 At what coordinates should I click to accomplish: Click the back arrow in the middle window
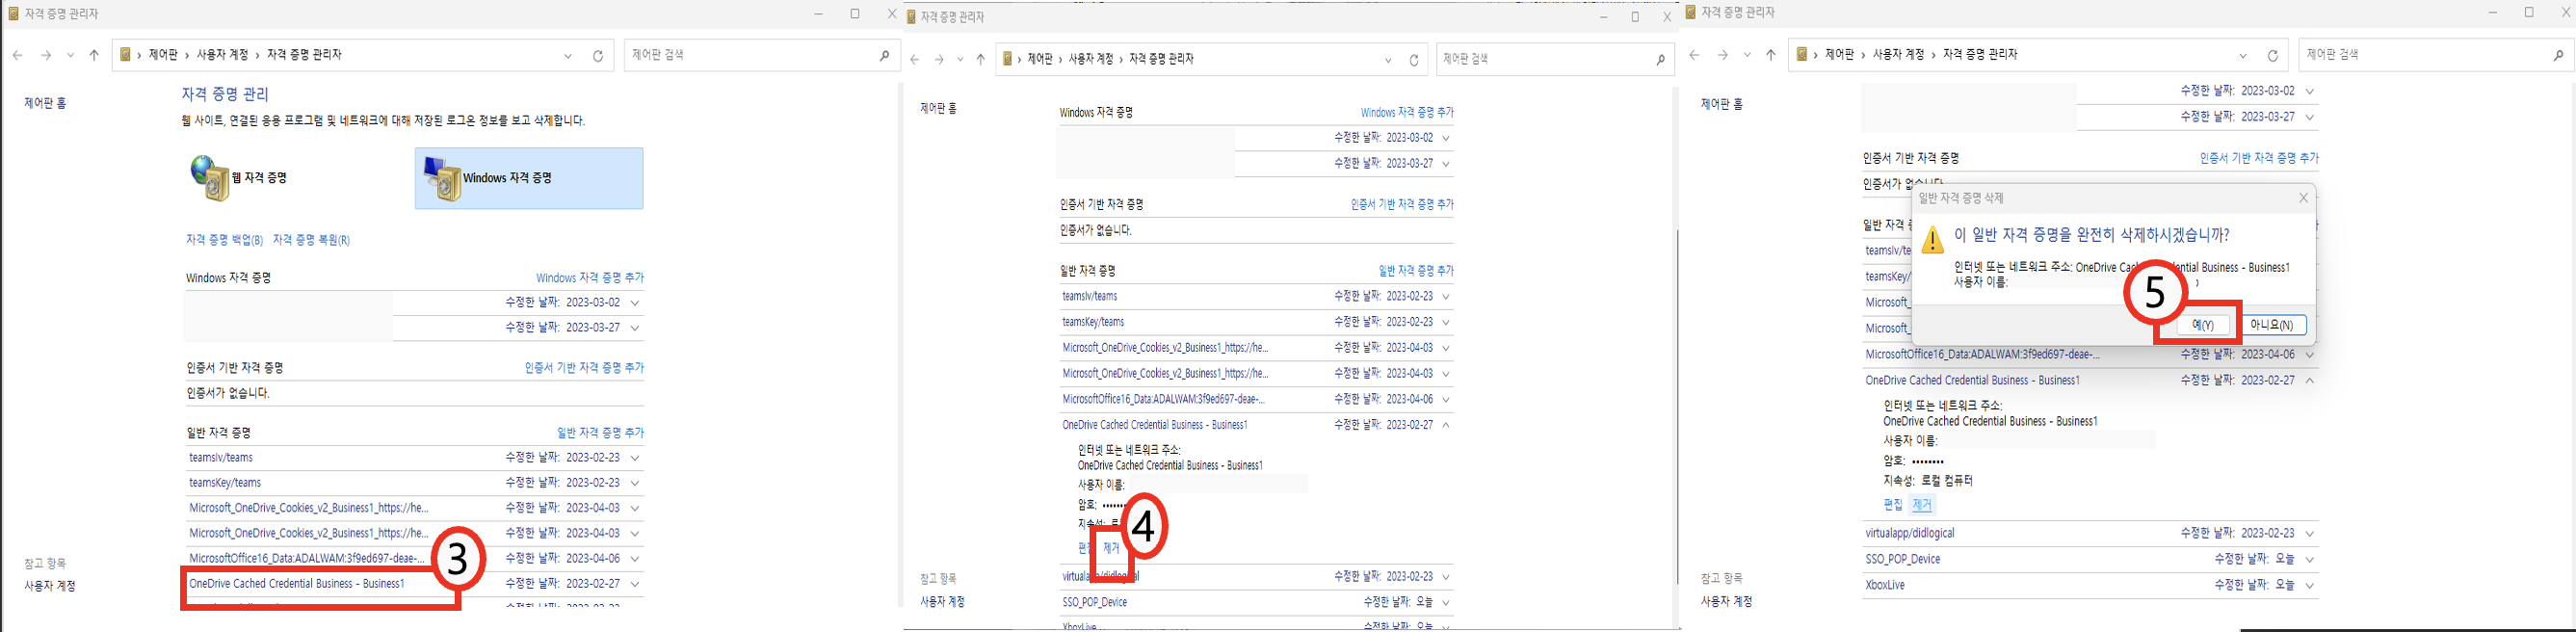(x=915, y=60)
